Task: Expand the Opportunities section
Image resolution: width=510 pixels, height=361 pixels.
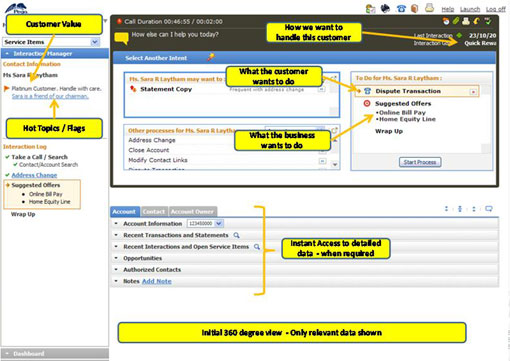Action: pos(116,258)
